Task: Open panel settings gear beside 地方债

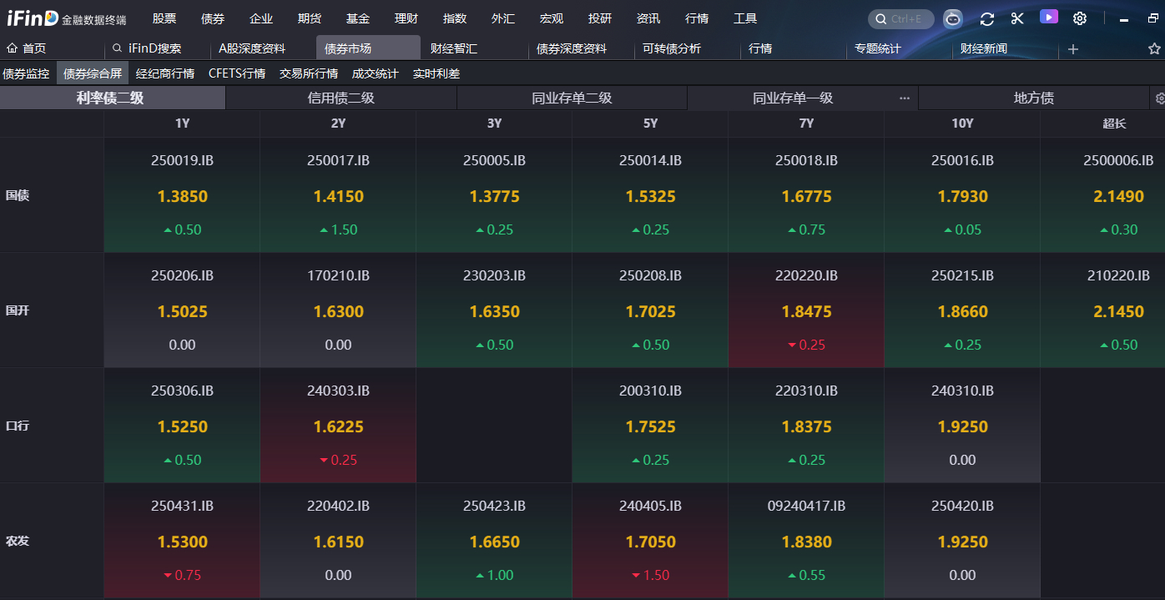Action: (x=1159, y=98)
